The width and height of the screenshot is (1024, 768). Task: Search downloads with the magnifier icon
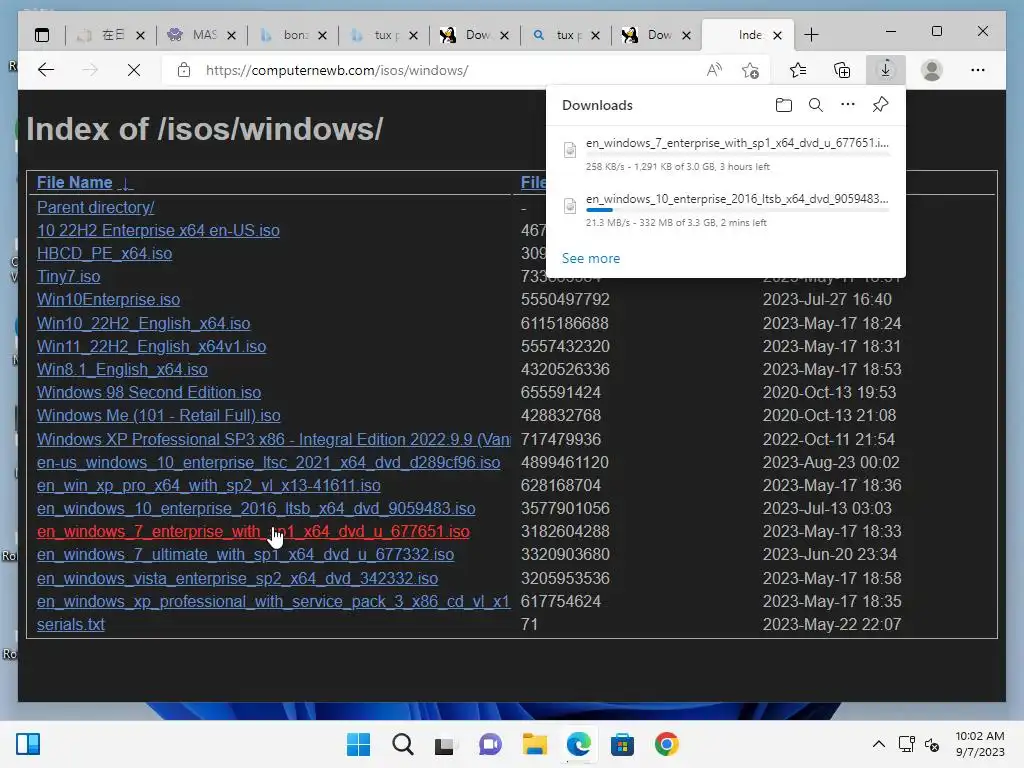coord(816,105)
